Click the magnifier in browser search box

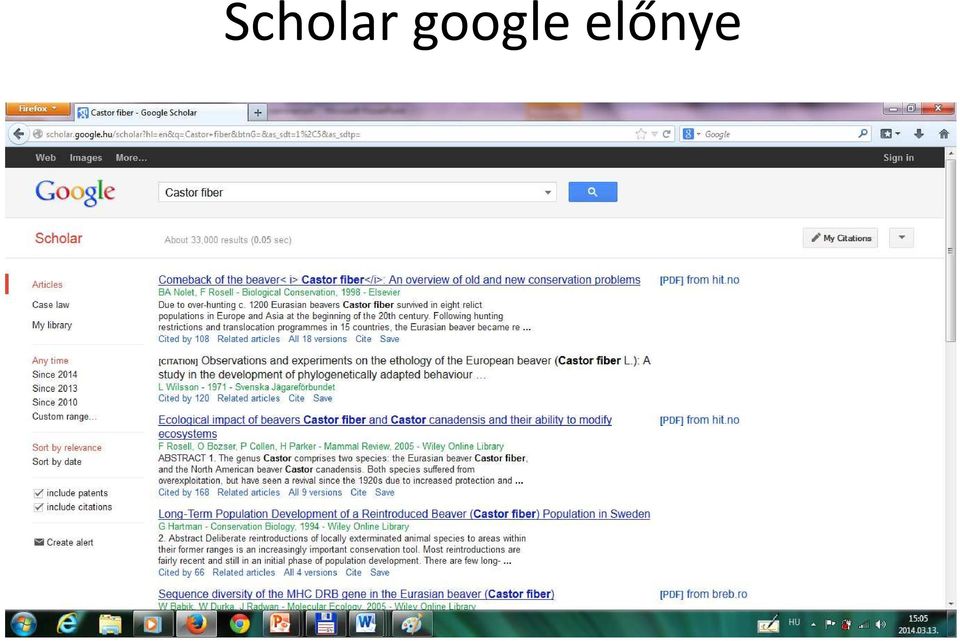point(863,133)
